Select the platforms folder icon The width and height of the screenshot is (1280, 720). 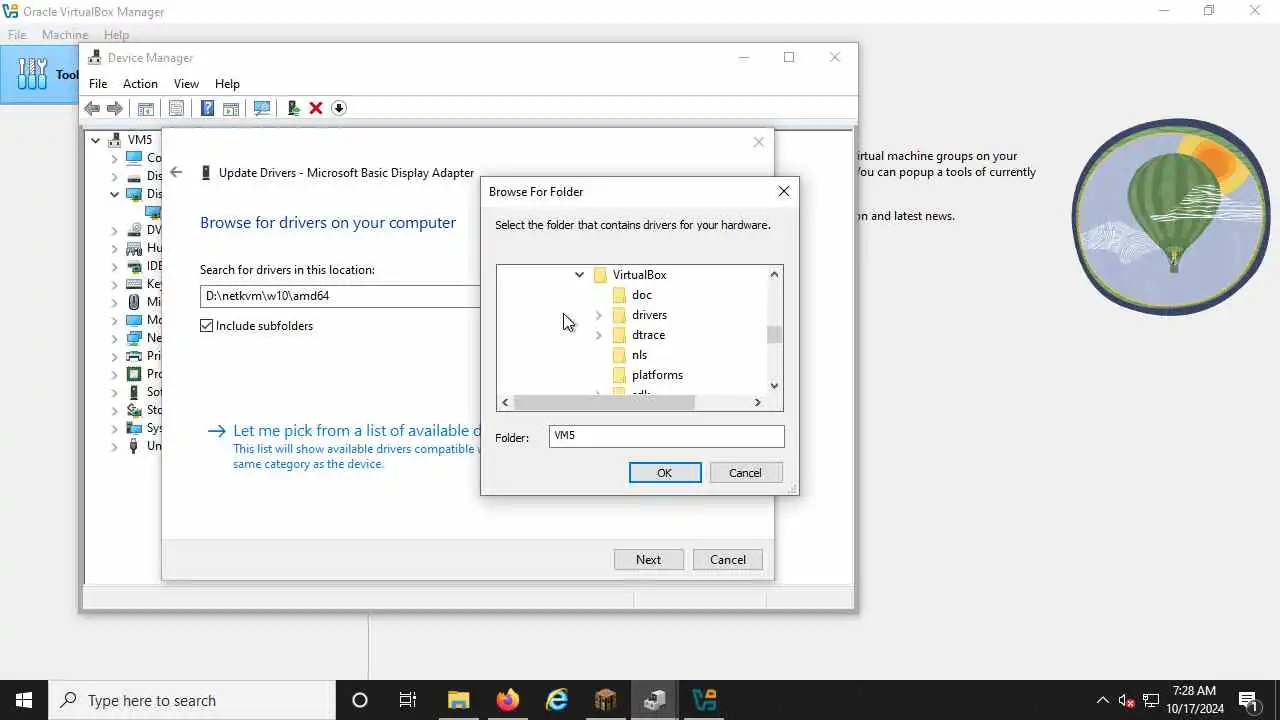coord(619,375)
